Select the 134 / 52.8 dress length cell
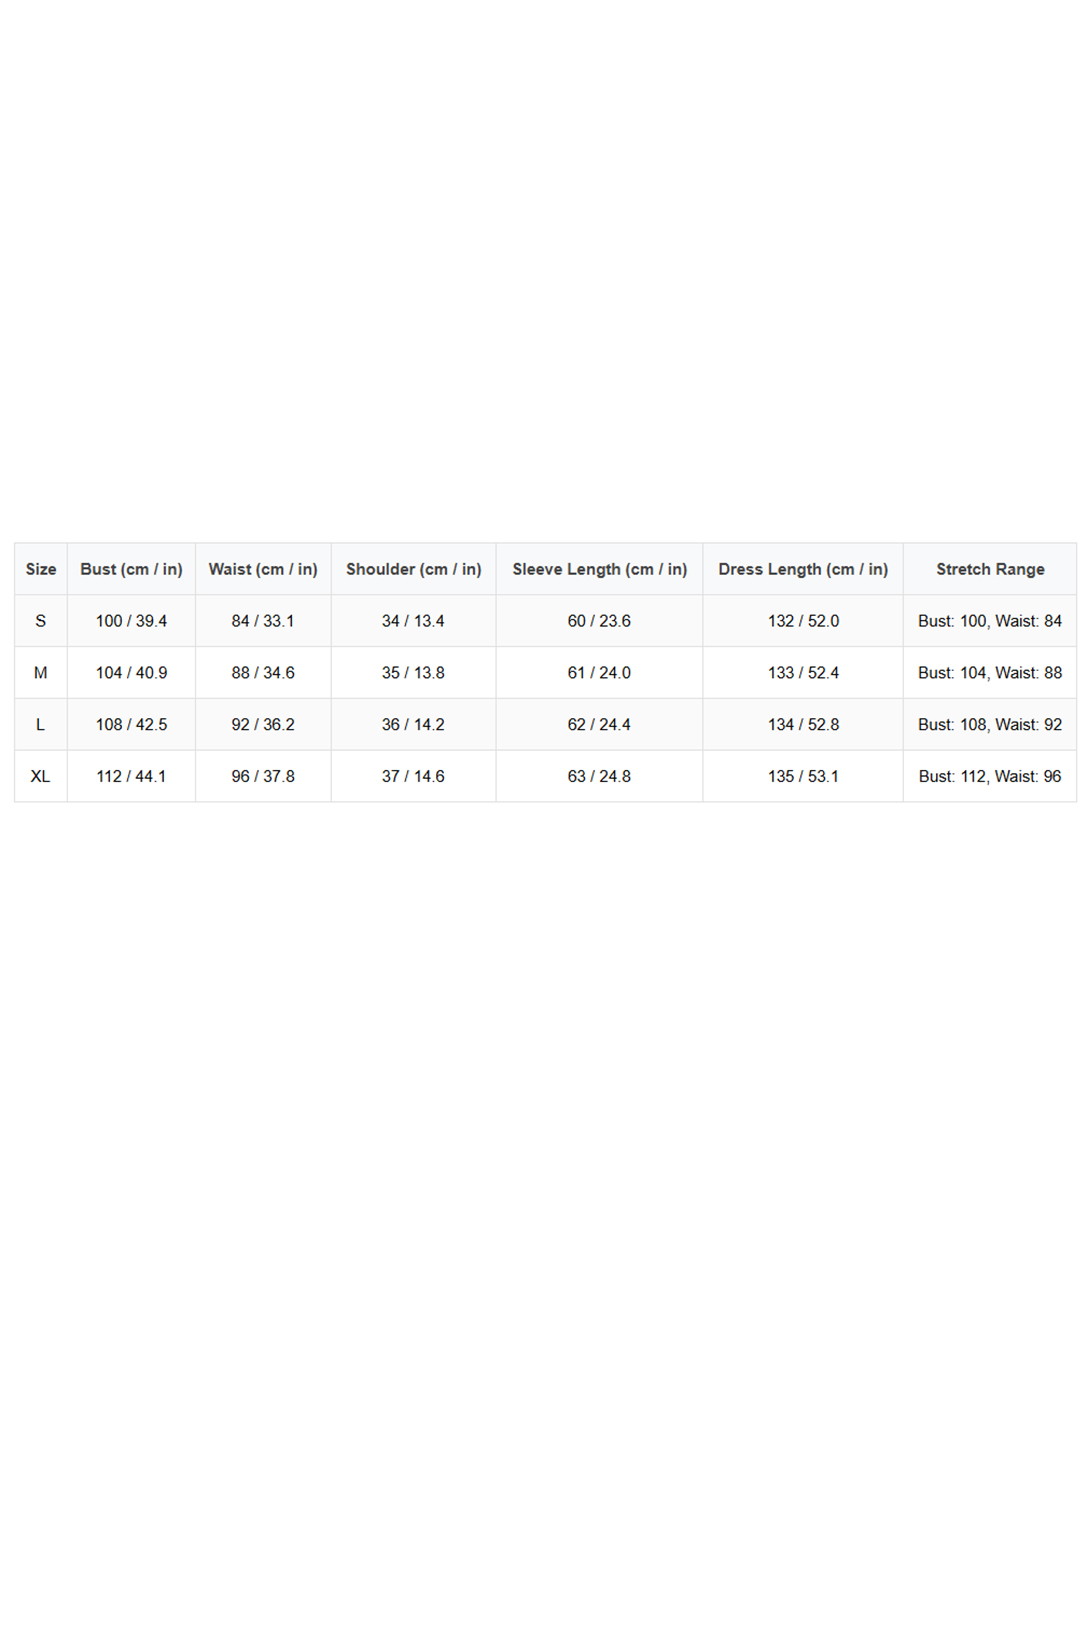This screenshot has width=1088, height=1632. click(x=803, y=725)
